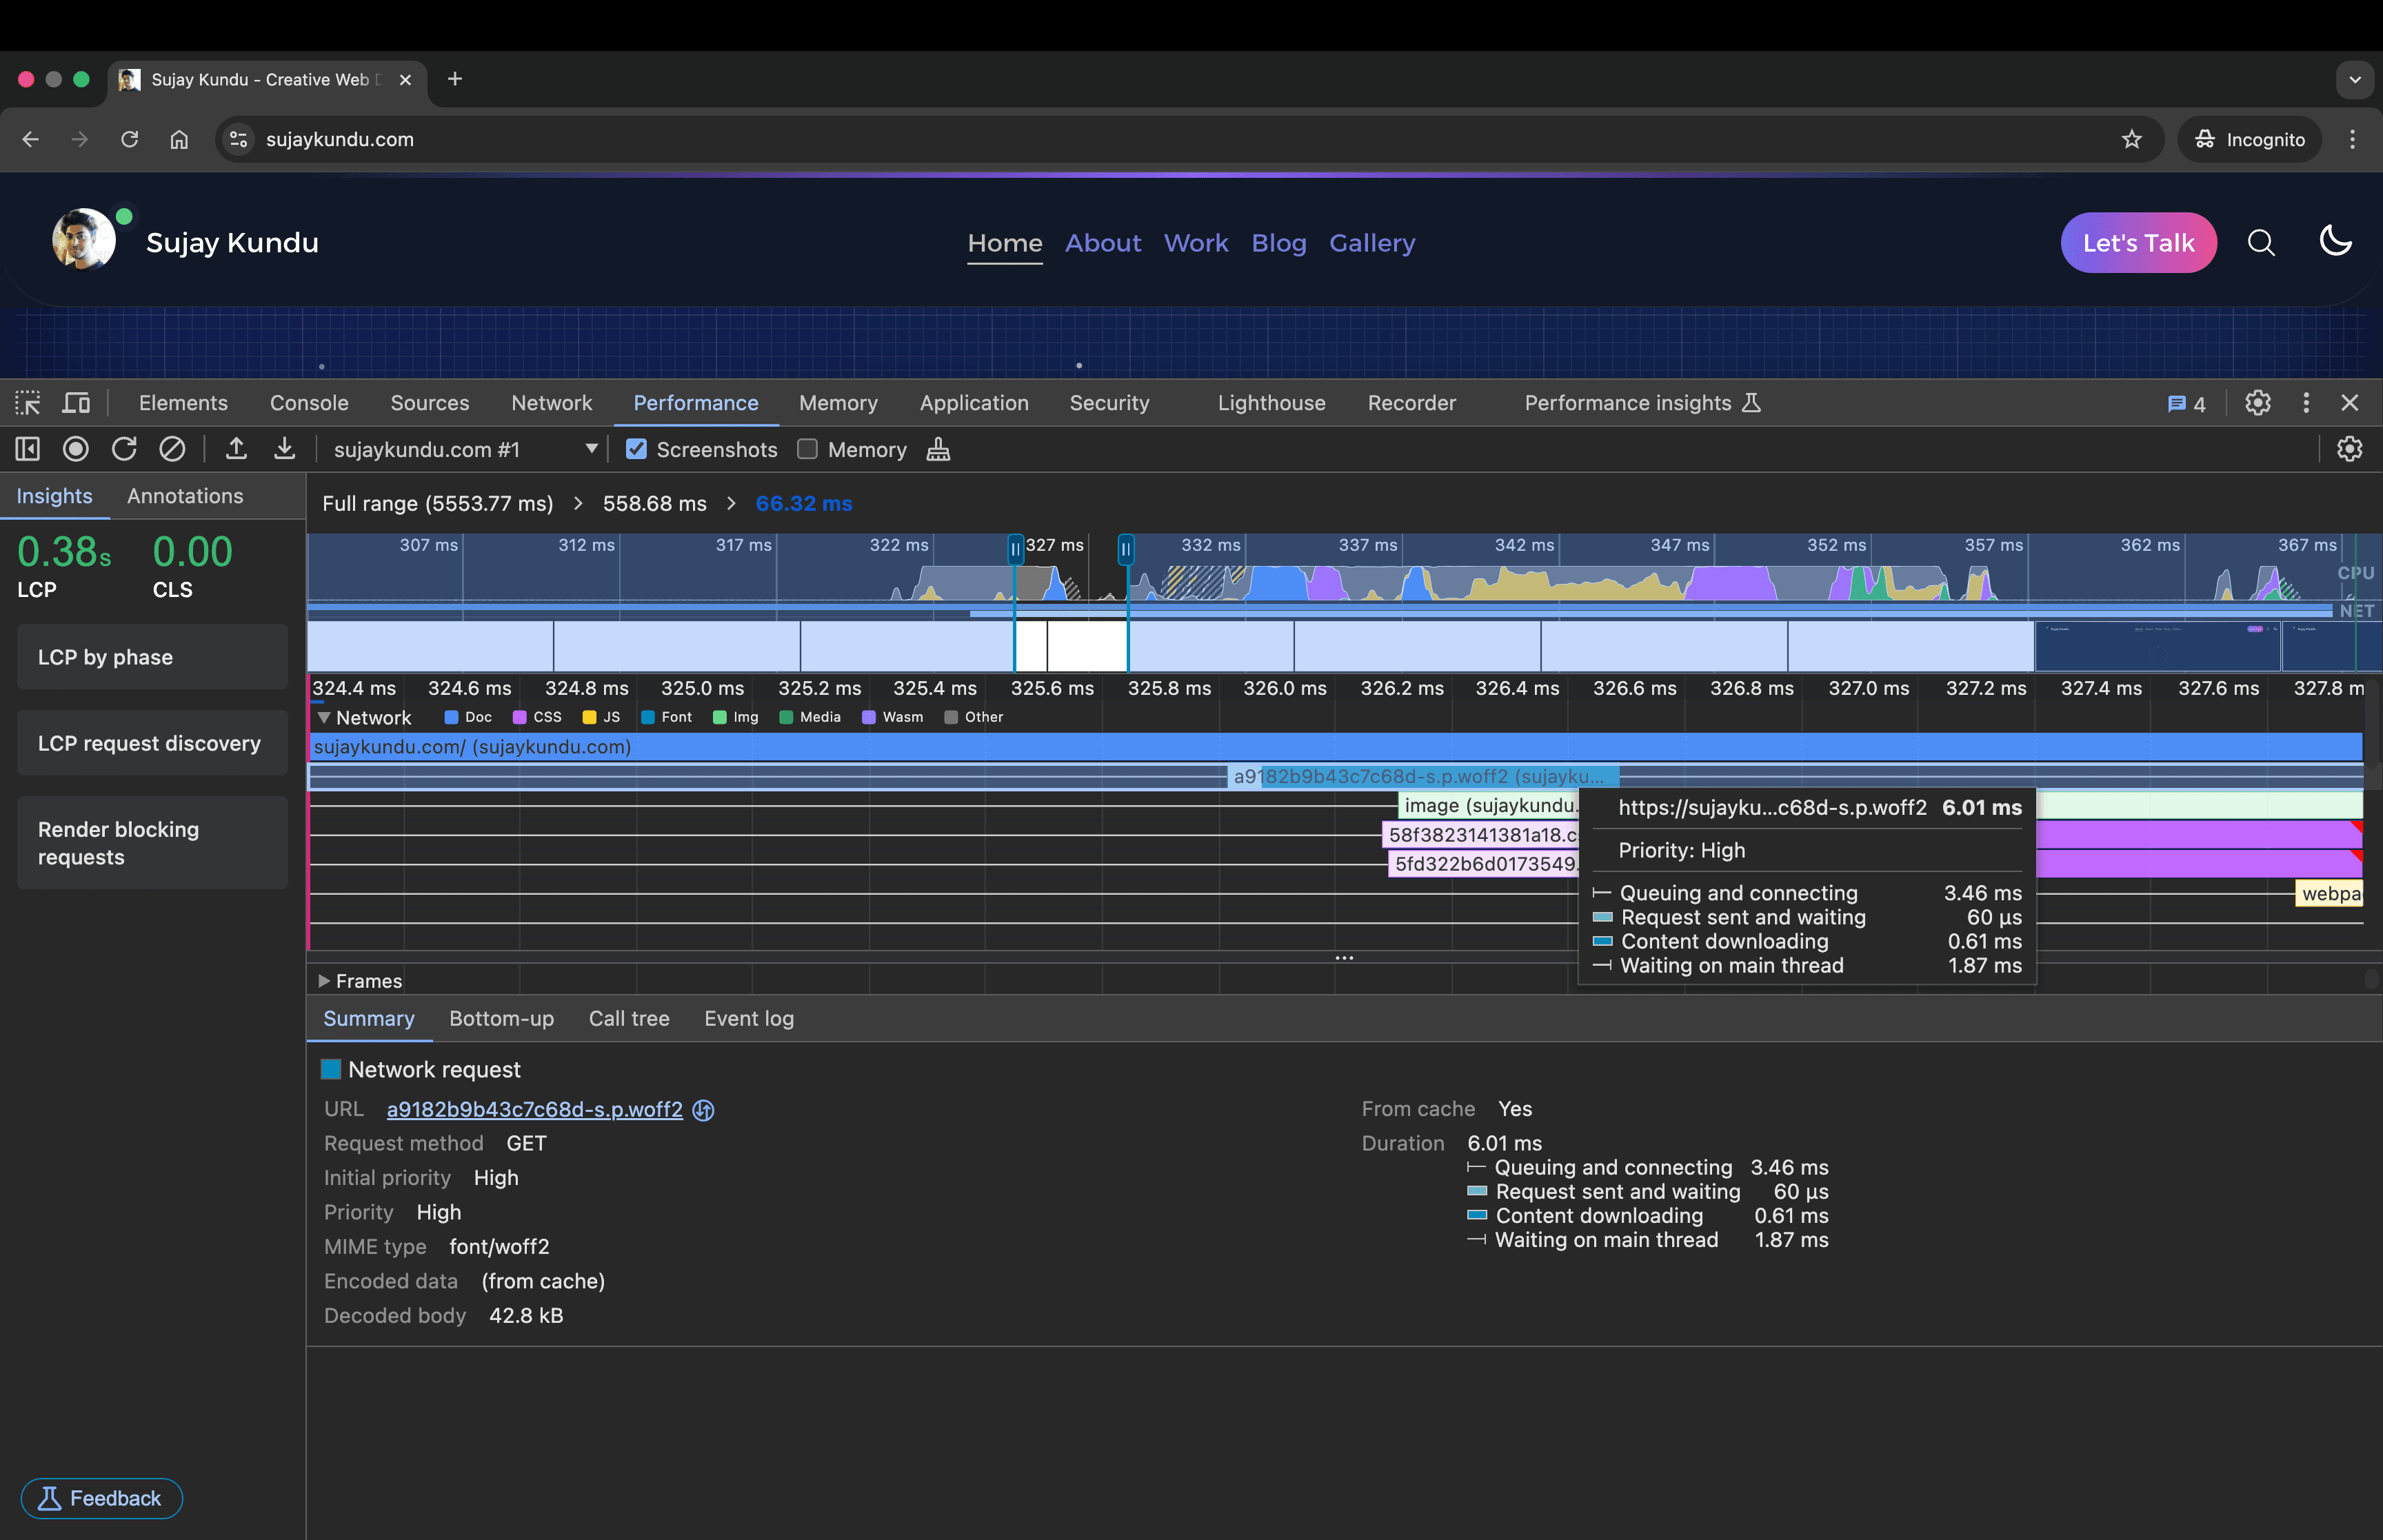Open the Lighthouse panel
The width and height of the screenshot is (2383, 1540).
click(x=1271, y=402)
